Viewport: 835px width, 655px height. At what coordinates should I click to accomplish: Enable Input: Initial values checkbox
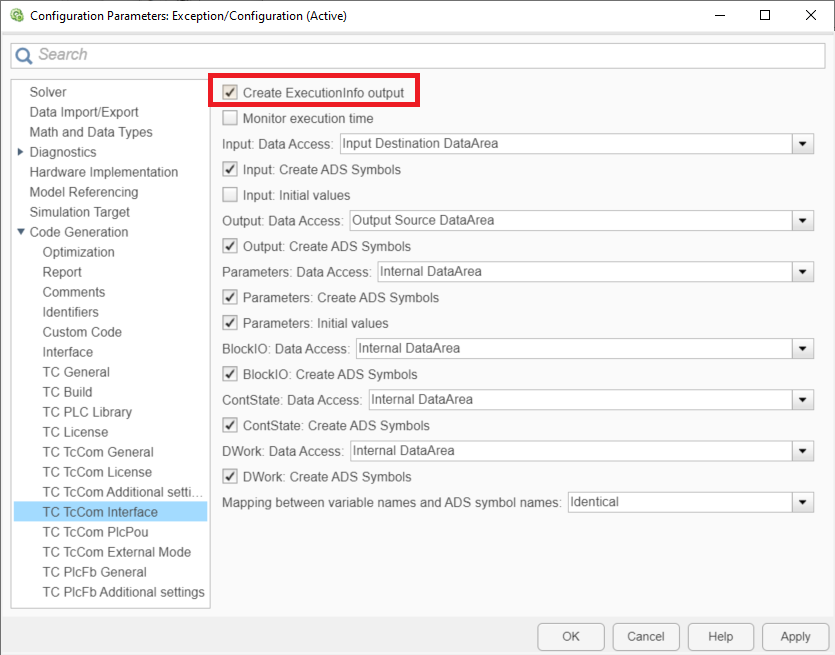pyautogui.click(x=230, y=195)
